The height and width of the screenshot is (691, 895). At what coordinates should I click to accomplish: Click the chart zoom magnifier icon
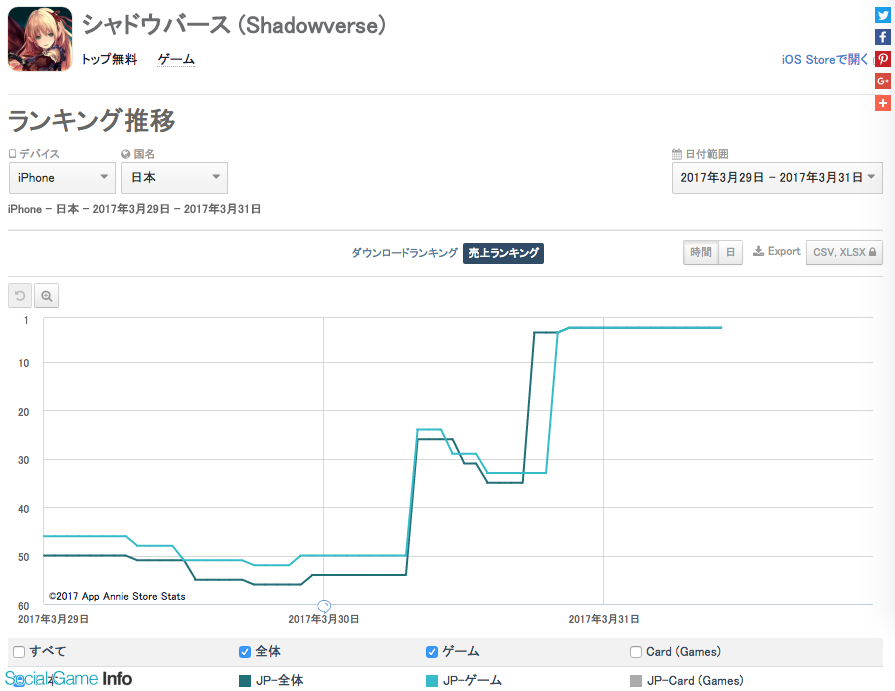(46, 296)
